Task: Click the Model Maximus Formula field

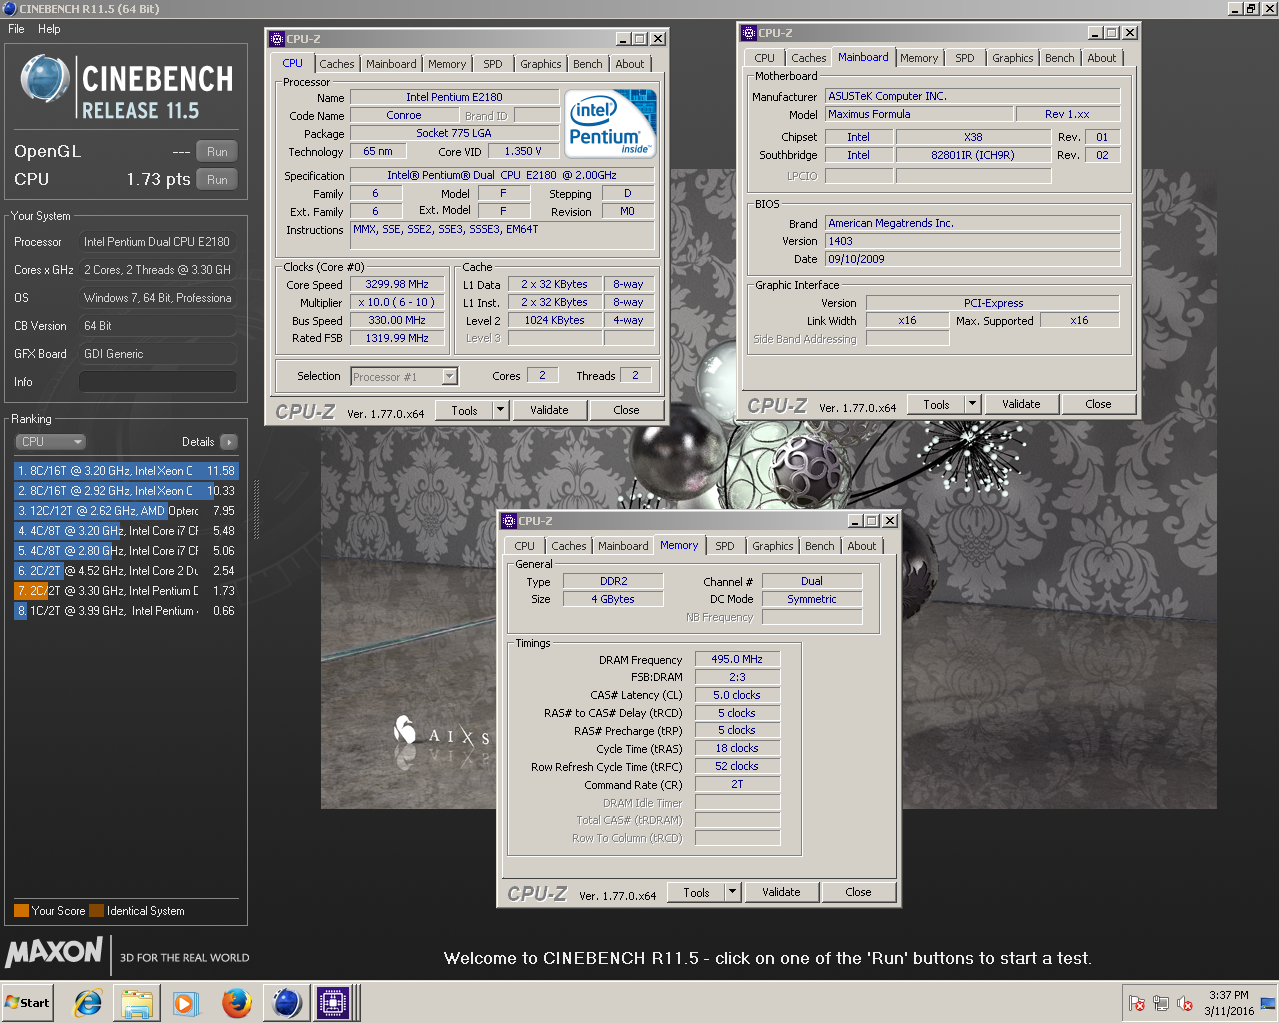Action: pos(919,115)
